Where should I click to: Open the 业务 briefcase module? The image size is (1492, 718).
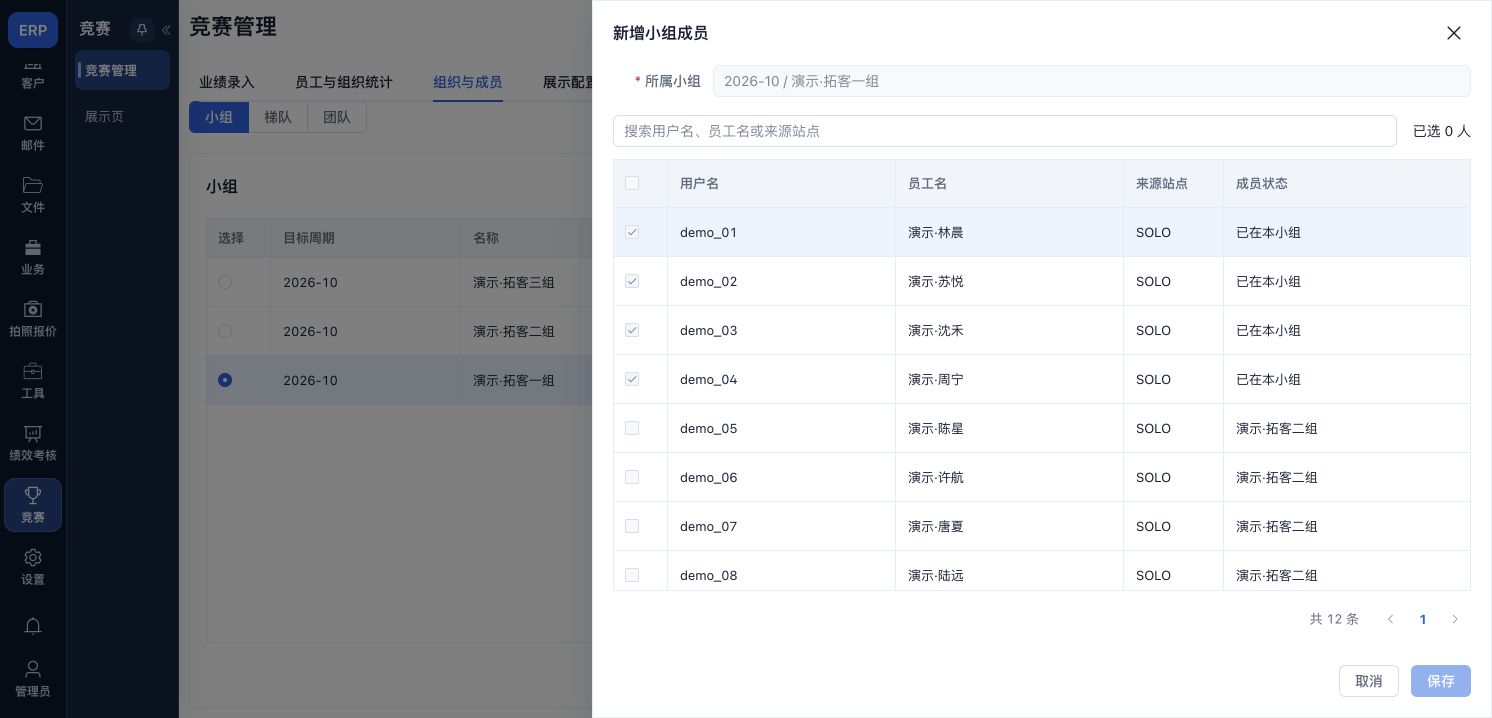[x=33, y=256]
